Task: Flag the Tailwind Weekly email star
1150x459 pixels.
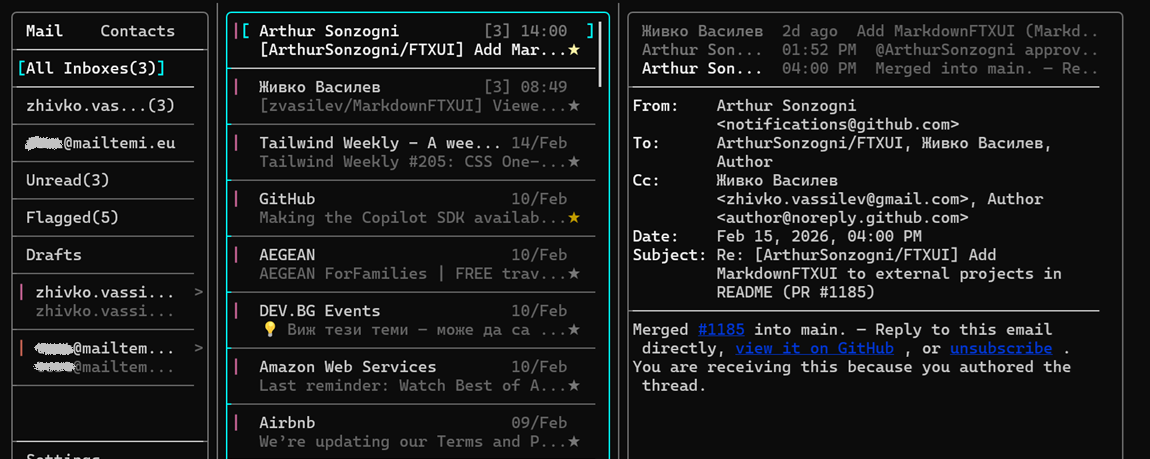Action: click(574, 162)
